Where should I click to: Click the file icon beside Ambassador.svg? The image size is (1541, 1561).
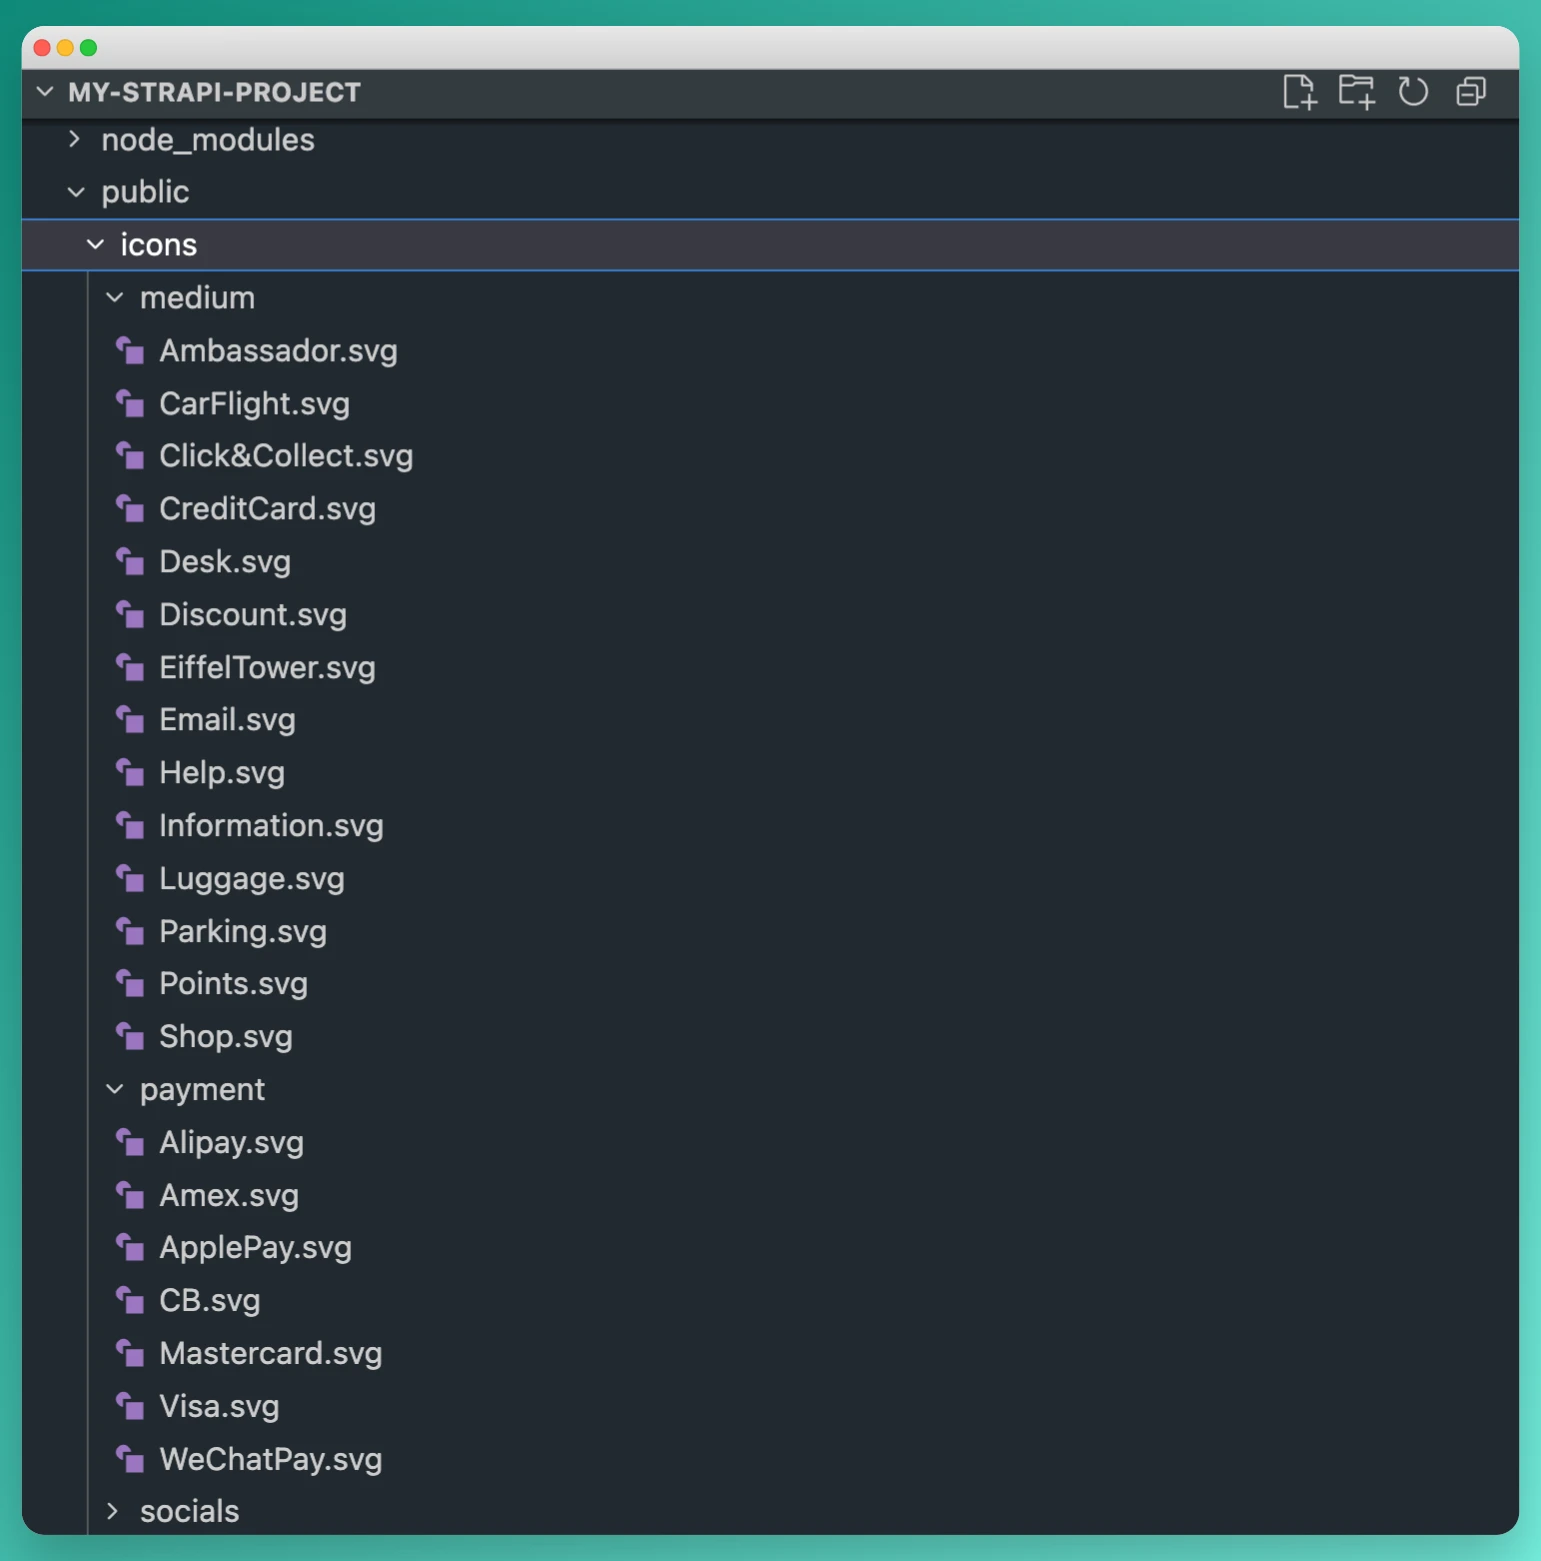click(x=130, y=351)
